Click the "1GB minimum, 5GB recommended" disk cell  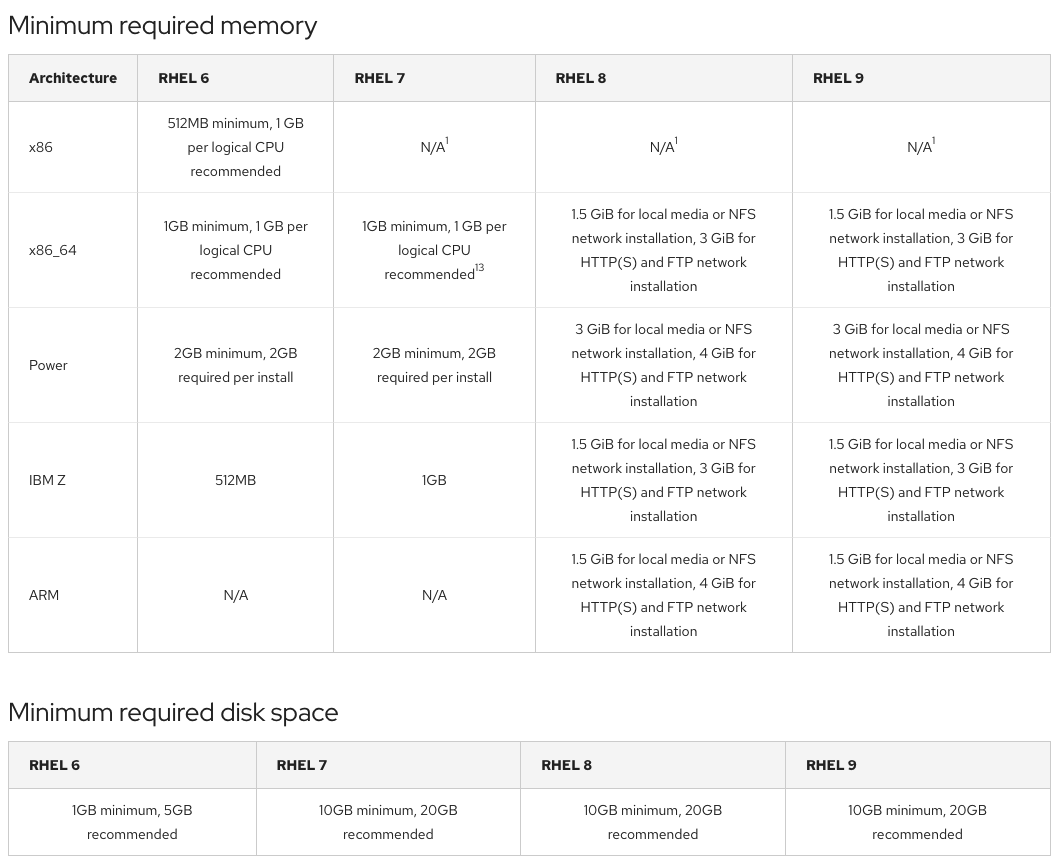132,822
